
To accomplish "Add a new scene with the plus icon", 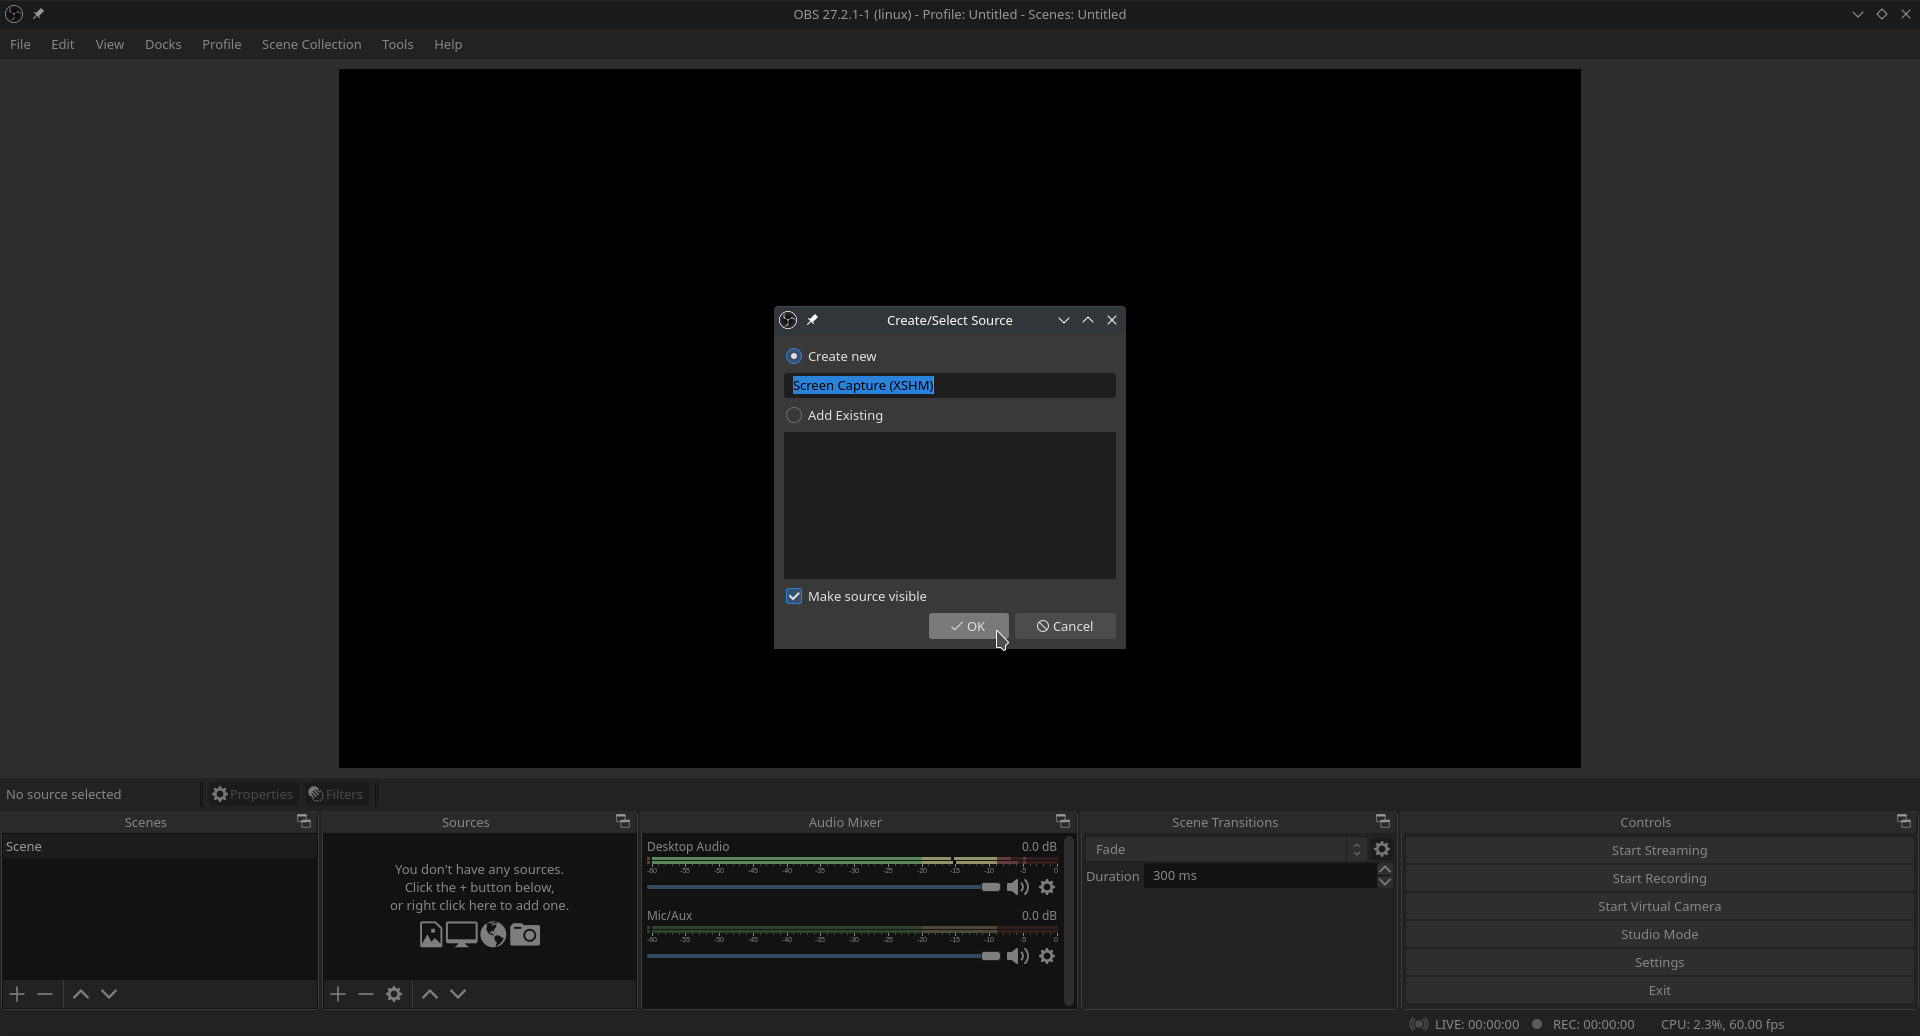I will 17,994.
